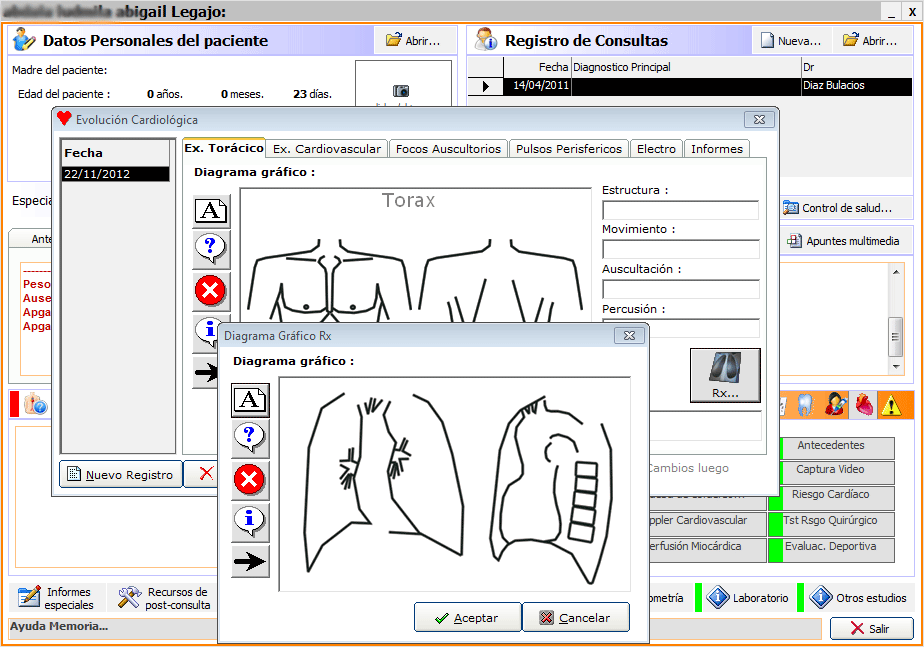Click the heart cardiology icon in specialty toolbar

tap(862, 404)
